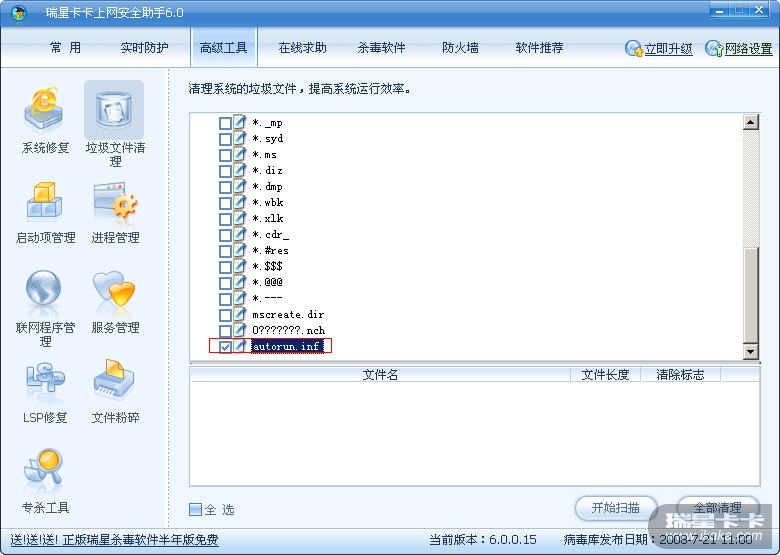Viewport: 780px width, 555px height.
Task: Check the *.@@@ file type box
Action: 225,282
